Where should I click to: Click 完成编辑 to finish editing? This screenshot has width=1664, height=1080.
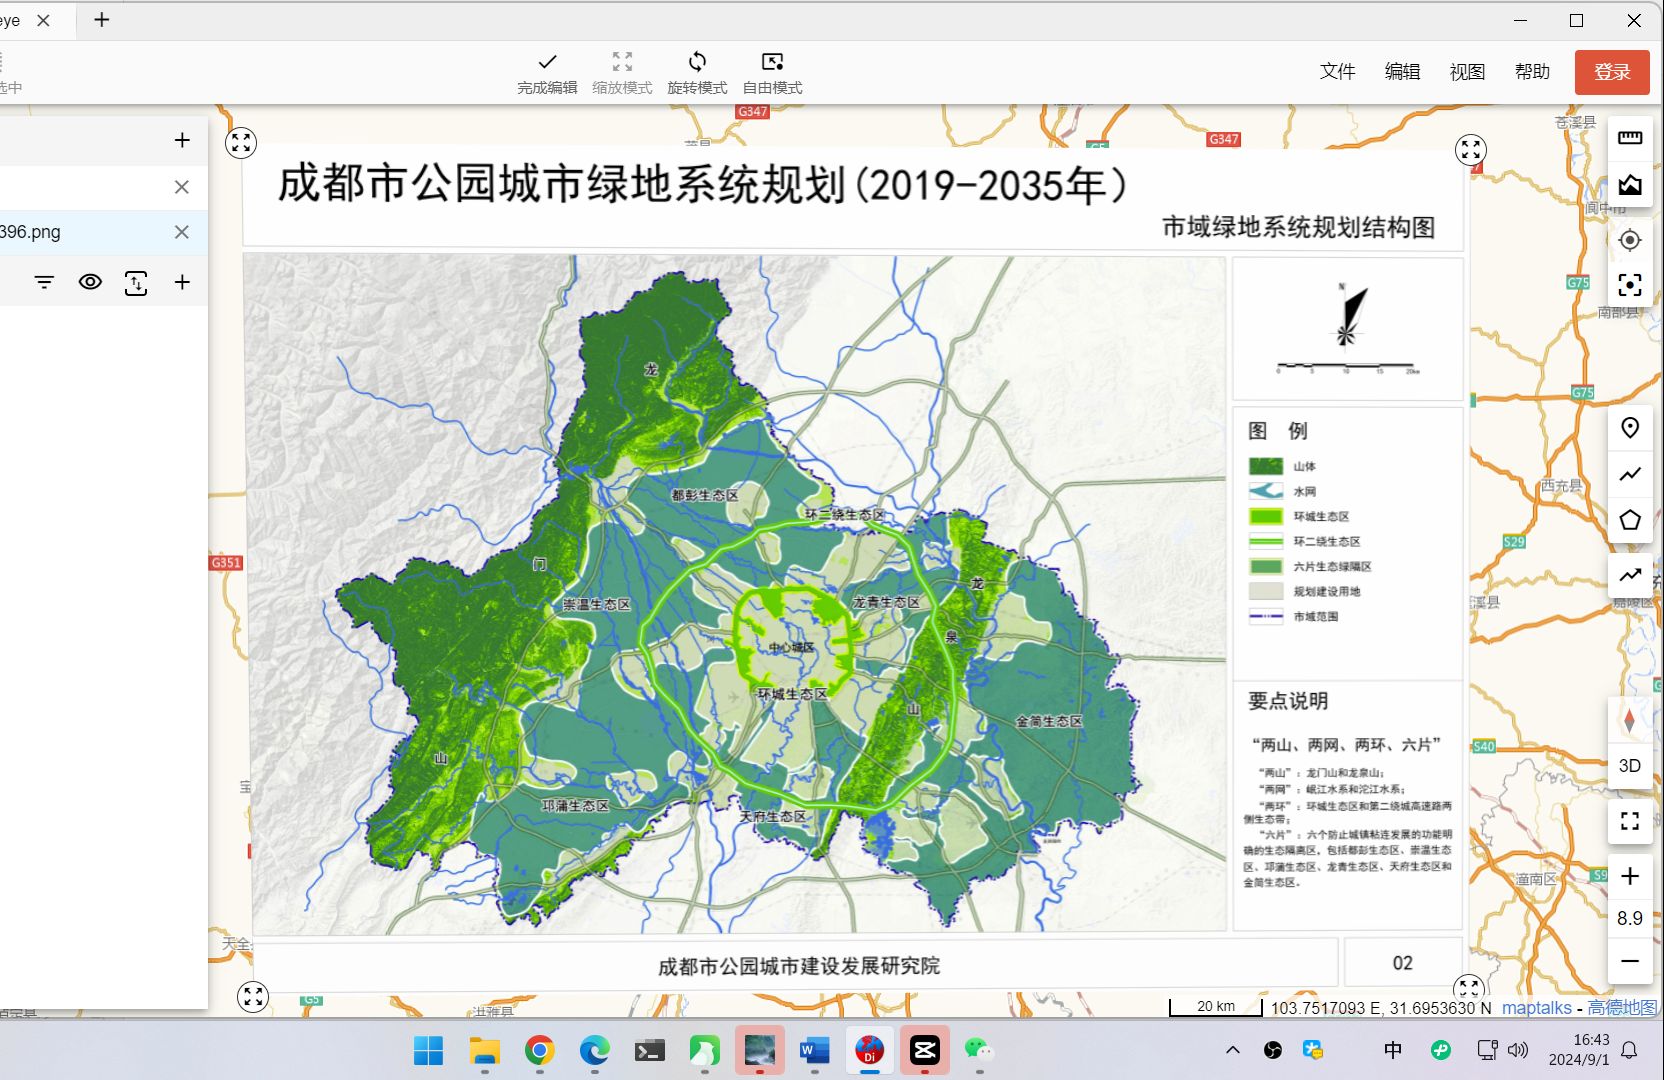[546, 71]
